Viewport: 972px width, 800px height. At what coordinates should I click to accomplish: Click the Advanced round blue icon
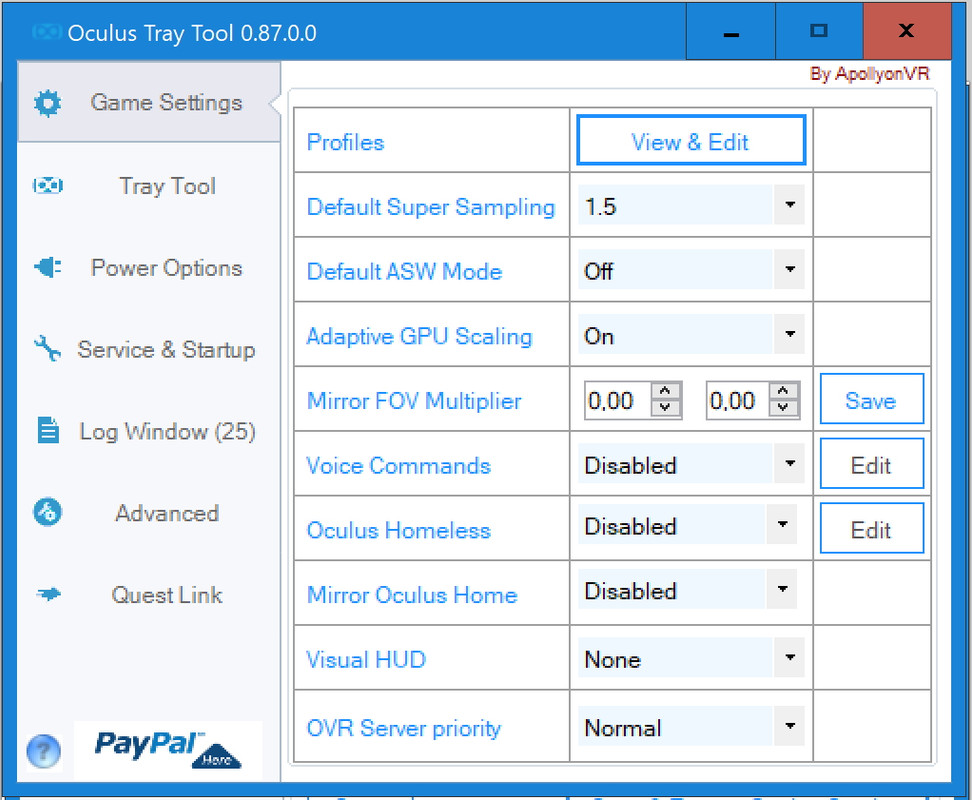click(48, 512)
